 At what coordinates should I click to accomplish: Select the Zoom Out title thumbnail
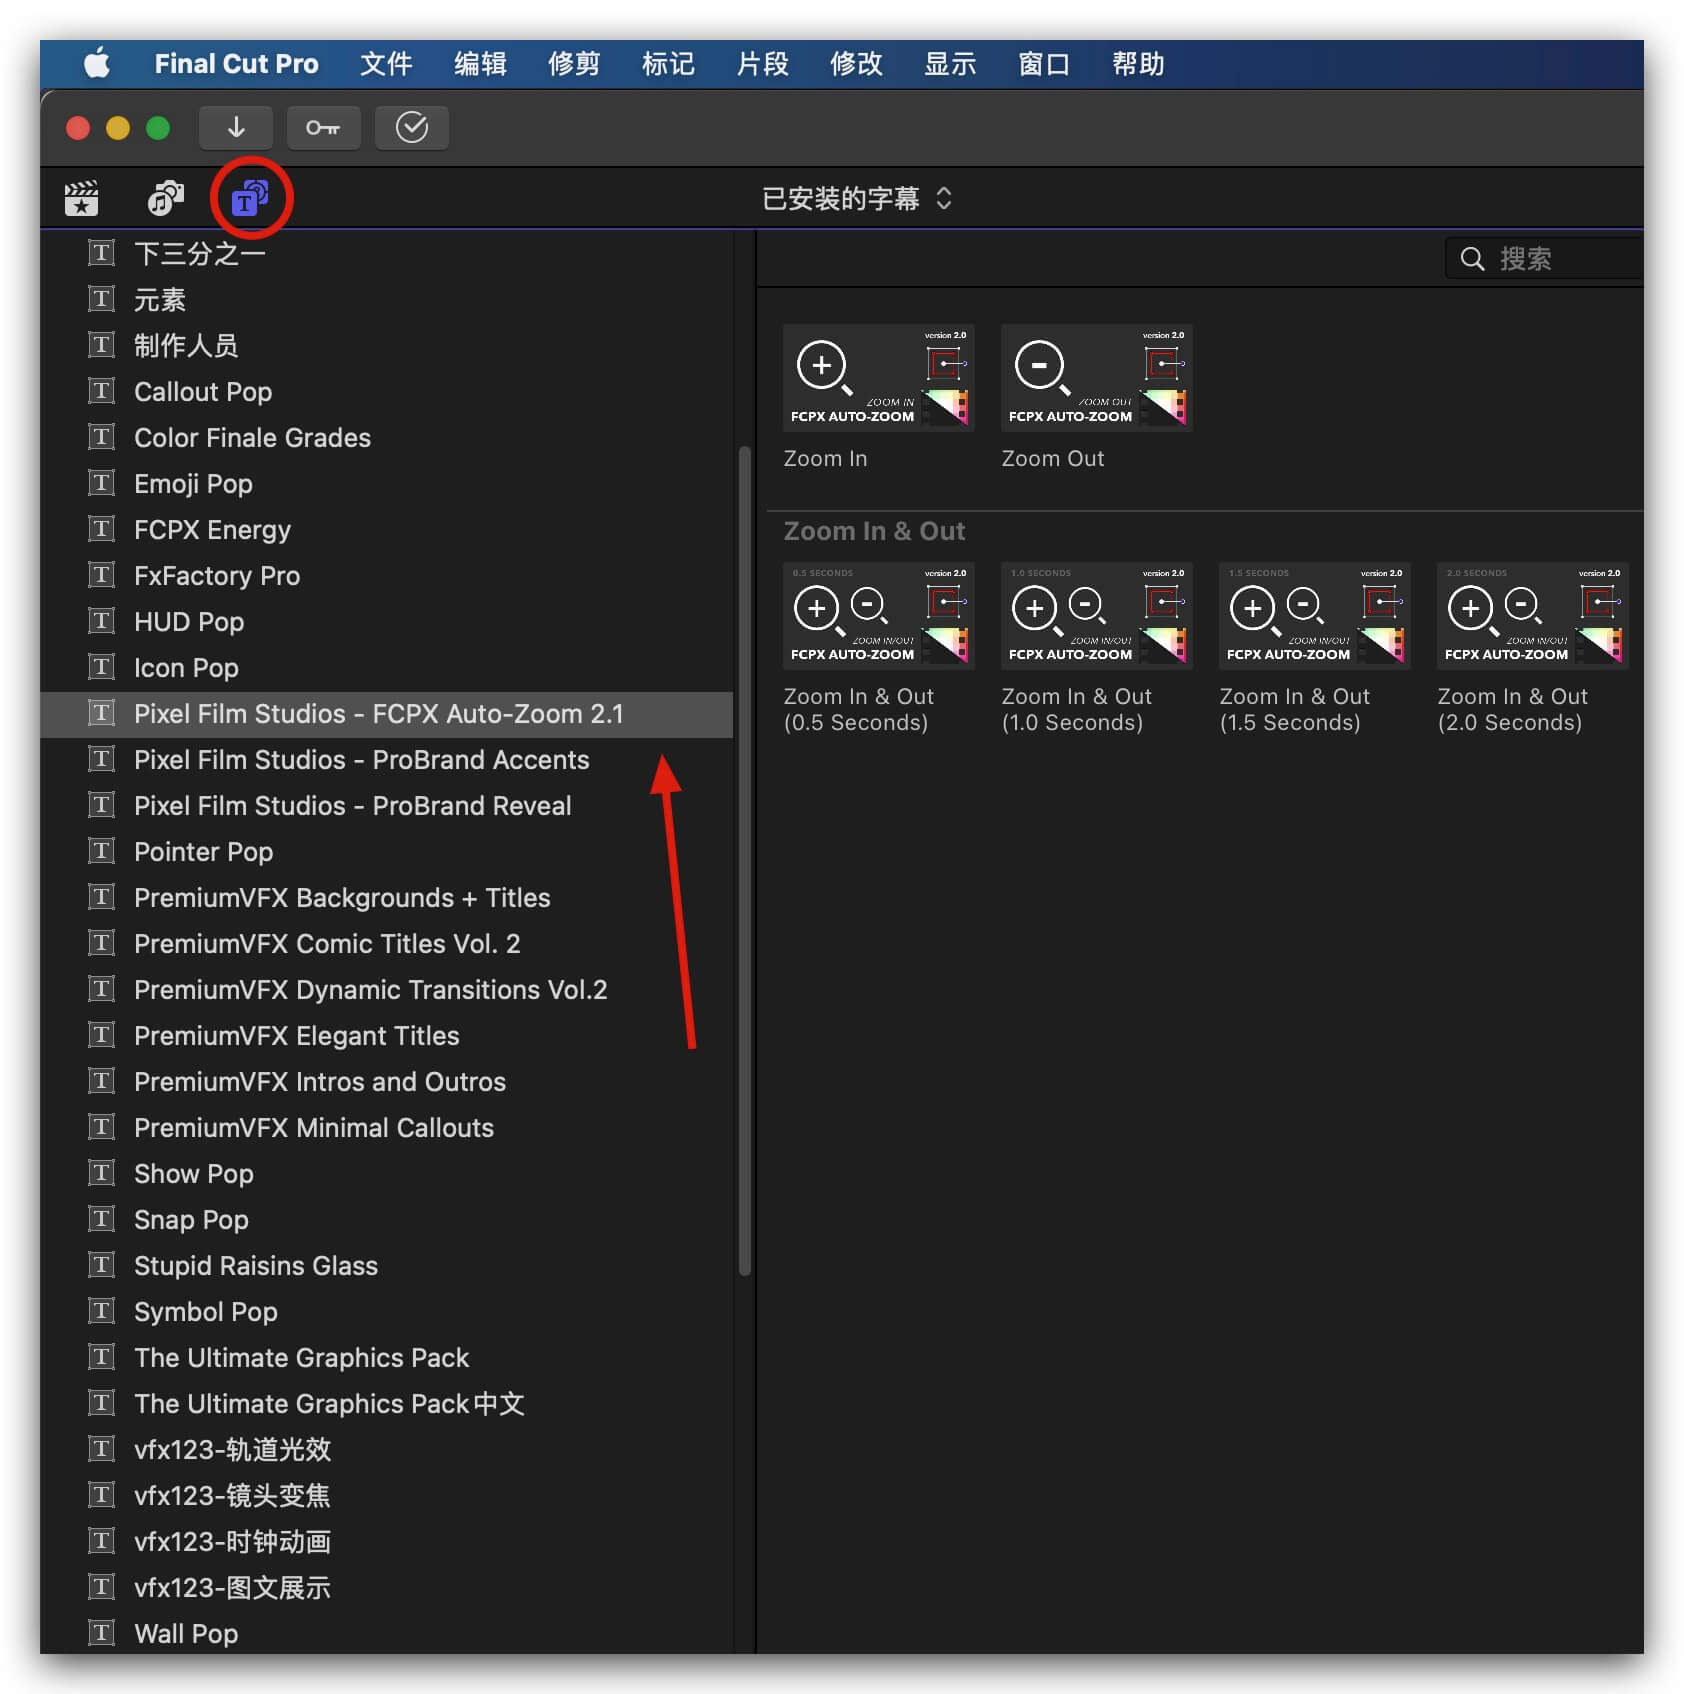pos(1097,378)
